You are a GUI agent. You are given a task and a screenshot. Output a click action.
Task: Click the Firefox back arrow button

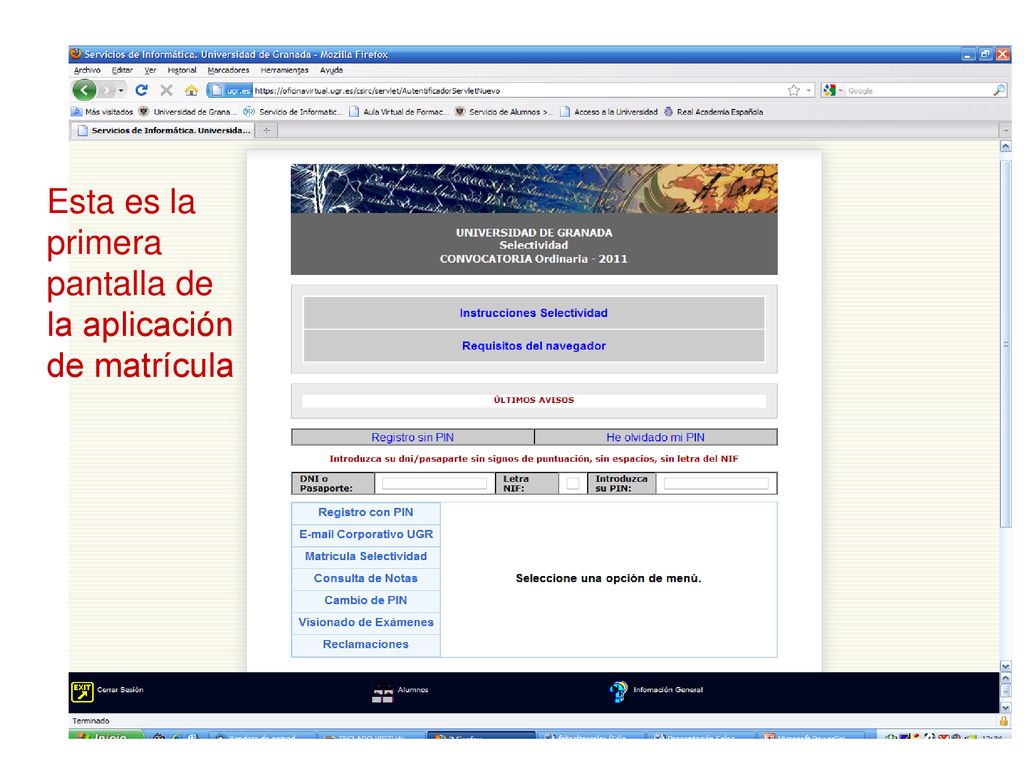(x=84, y=90)
